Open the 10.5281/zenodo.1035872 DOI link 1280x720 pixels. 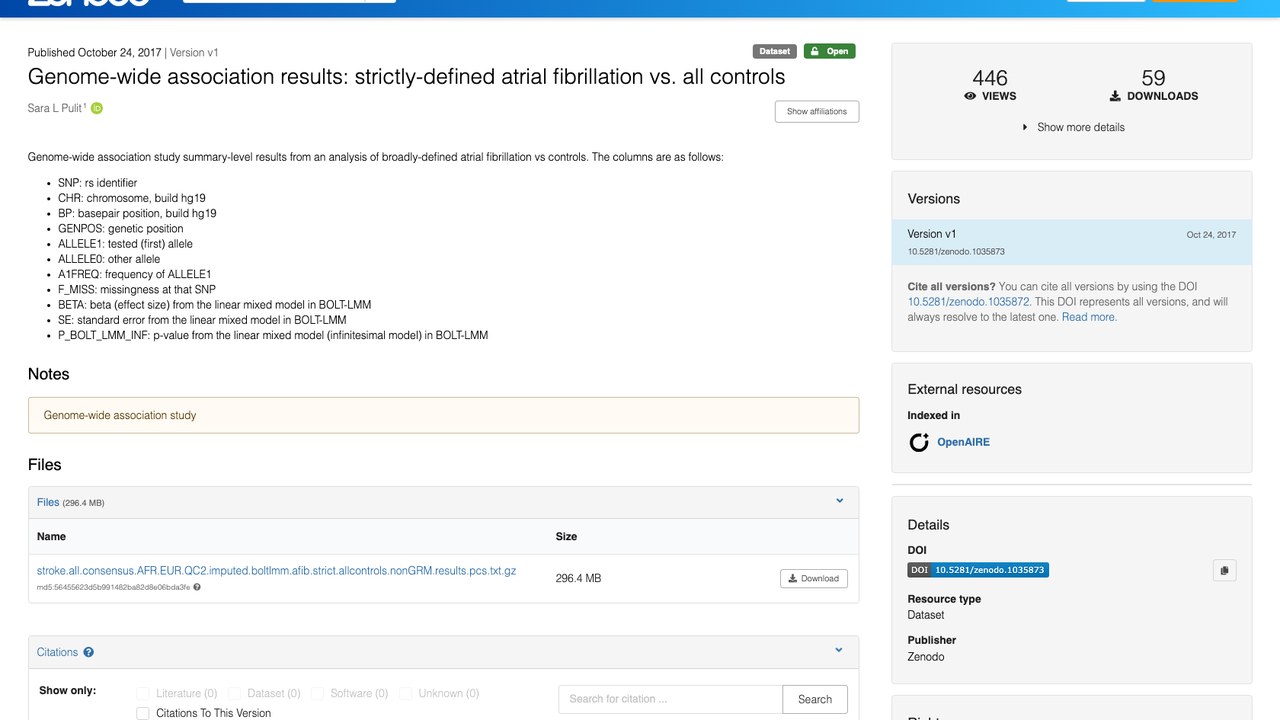point(969,301)
